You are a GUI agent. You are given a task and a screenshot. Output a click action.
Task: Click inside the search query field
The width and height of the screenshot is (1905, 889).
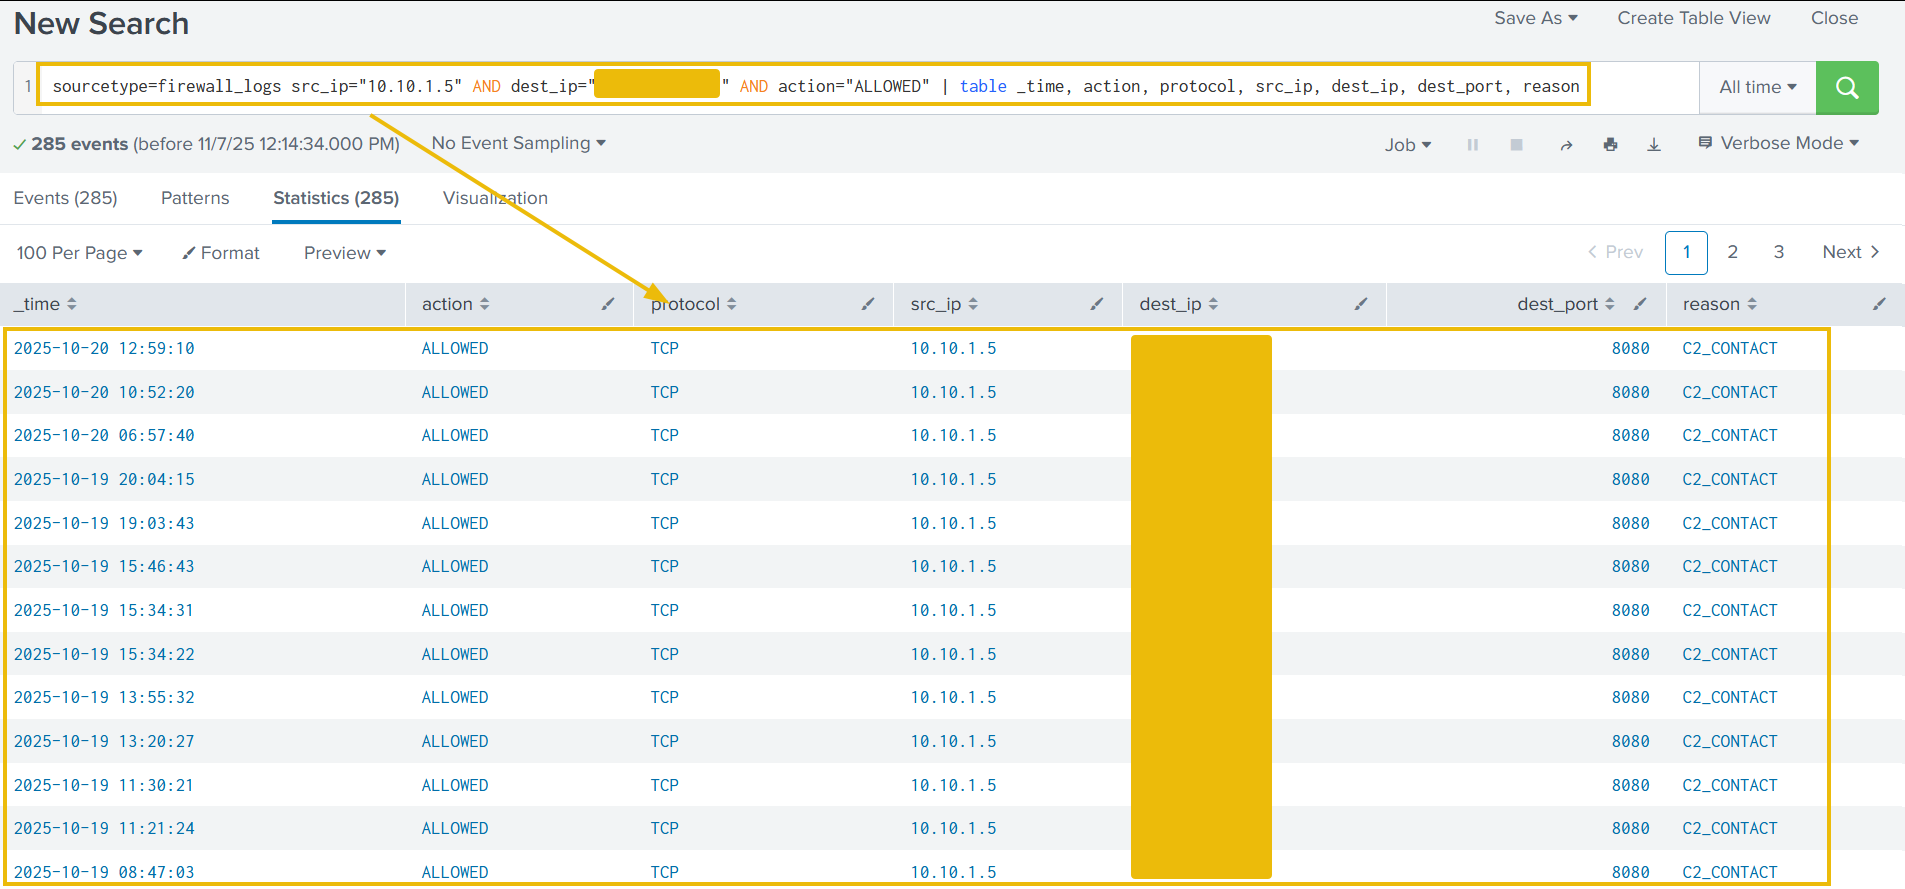point(1640,87)
